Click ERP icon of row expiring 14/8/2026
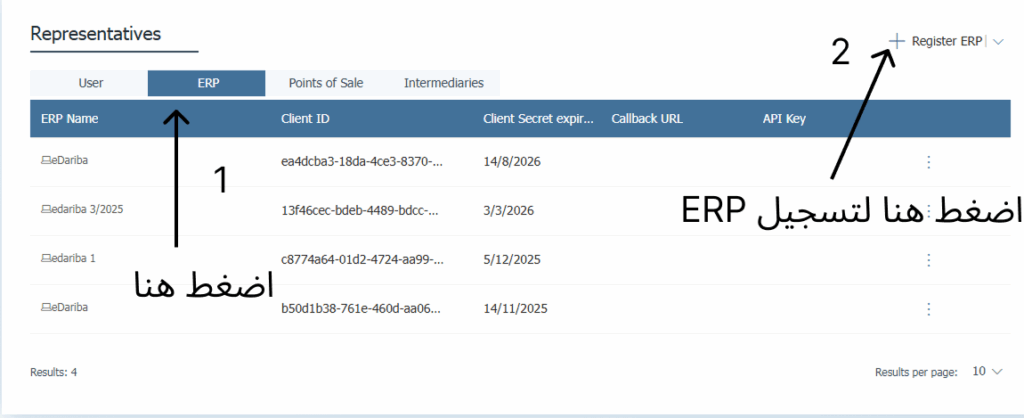The height and width of the screenshot is (418, 1024). click(46, 160)
